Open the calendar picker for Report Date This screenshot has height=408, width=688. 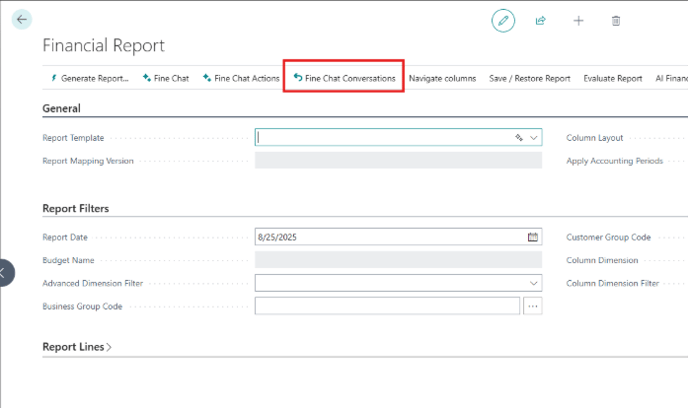click(x=533, y=237)
